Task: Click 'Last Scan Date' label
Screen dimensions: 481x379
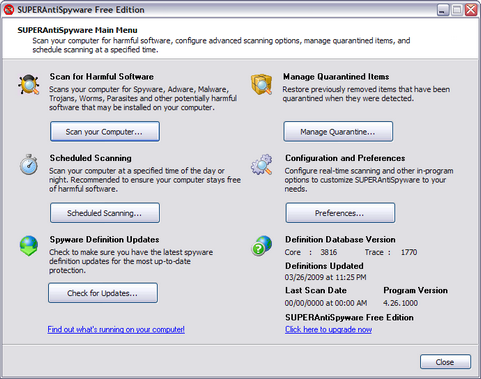Action: click(x=316, y=290)
